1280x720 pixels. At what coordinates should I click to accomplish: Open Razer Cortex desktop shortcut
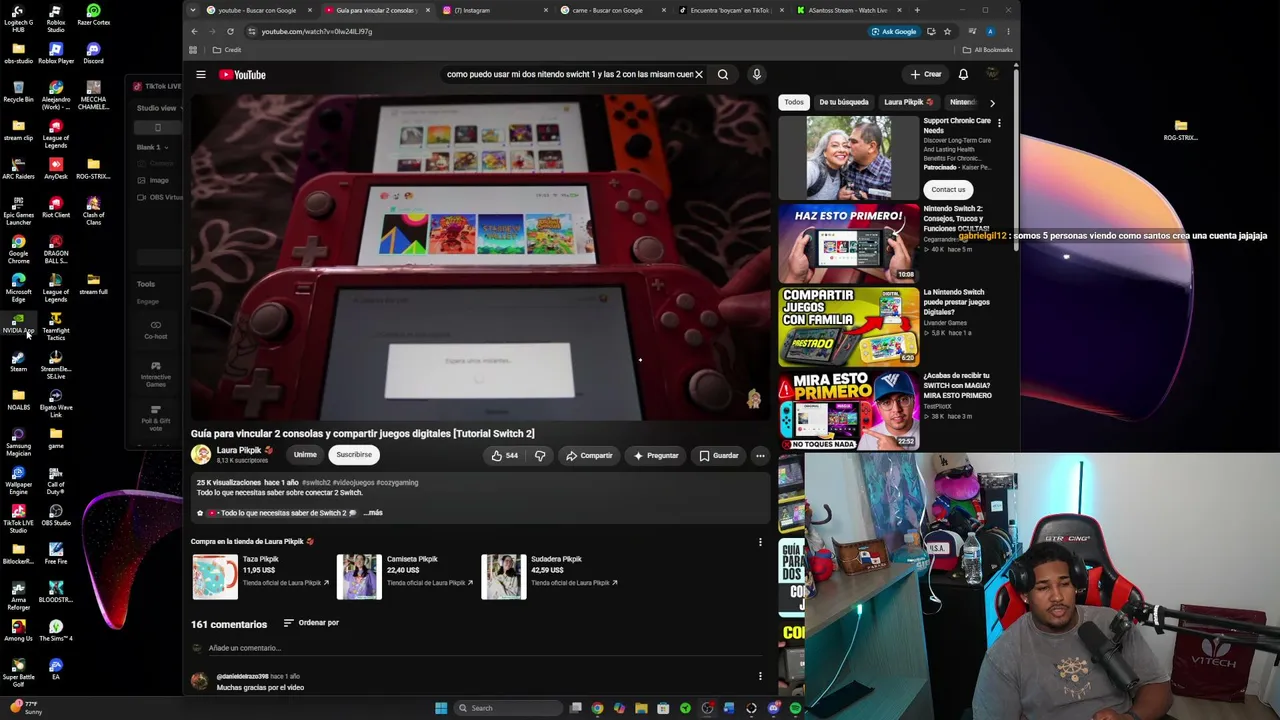(93, 14)
